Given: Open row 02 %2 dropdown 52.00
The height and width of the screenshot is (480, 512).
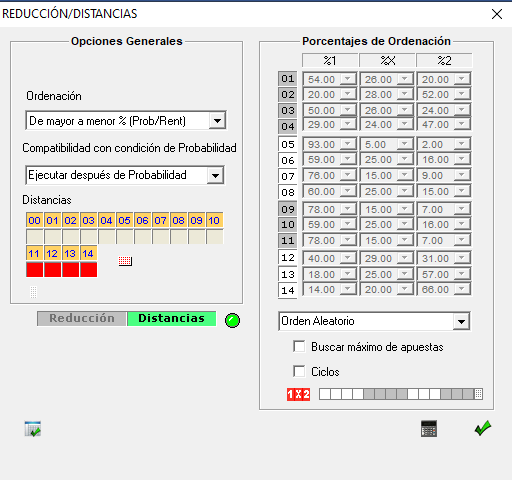Looking at the screenshot, I should [x=462, y=94].
